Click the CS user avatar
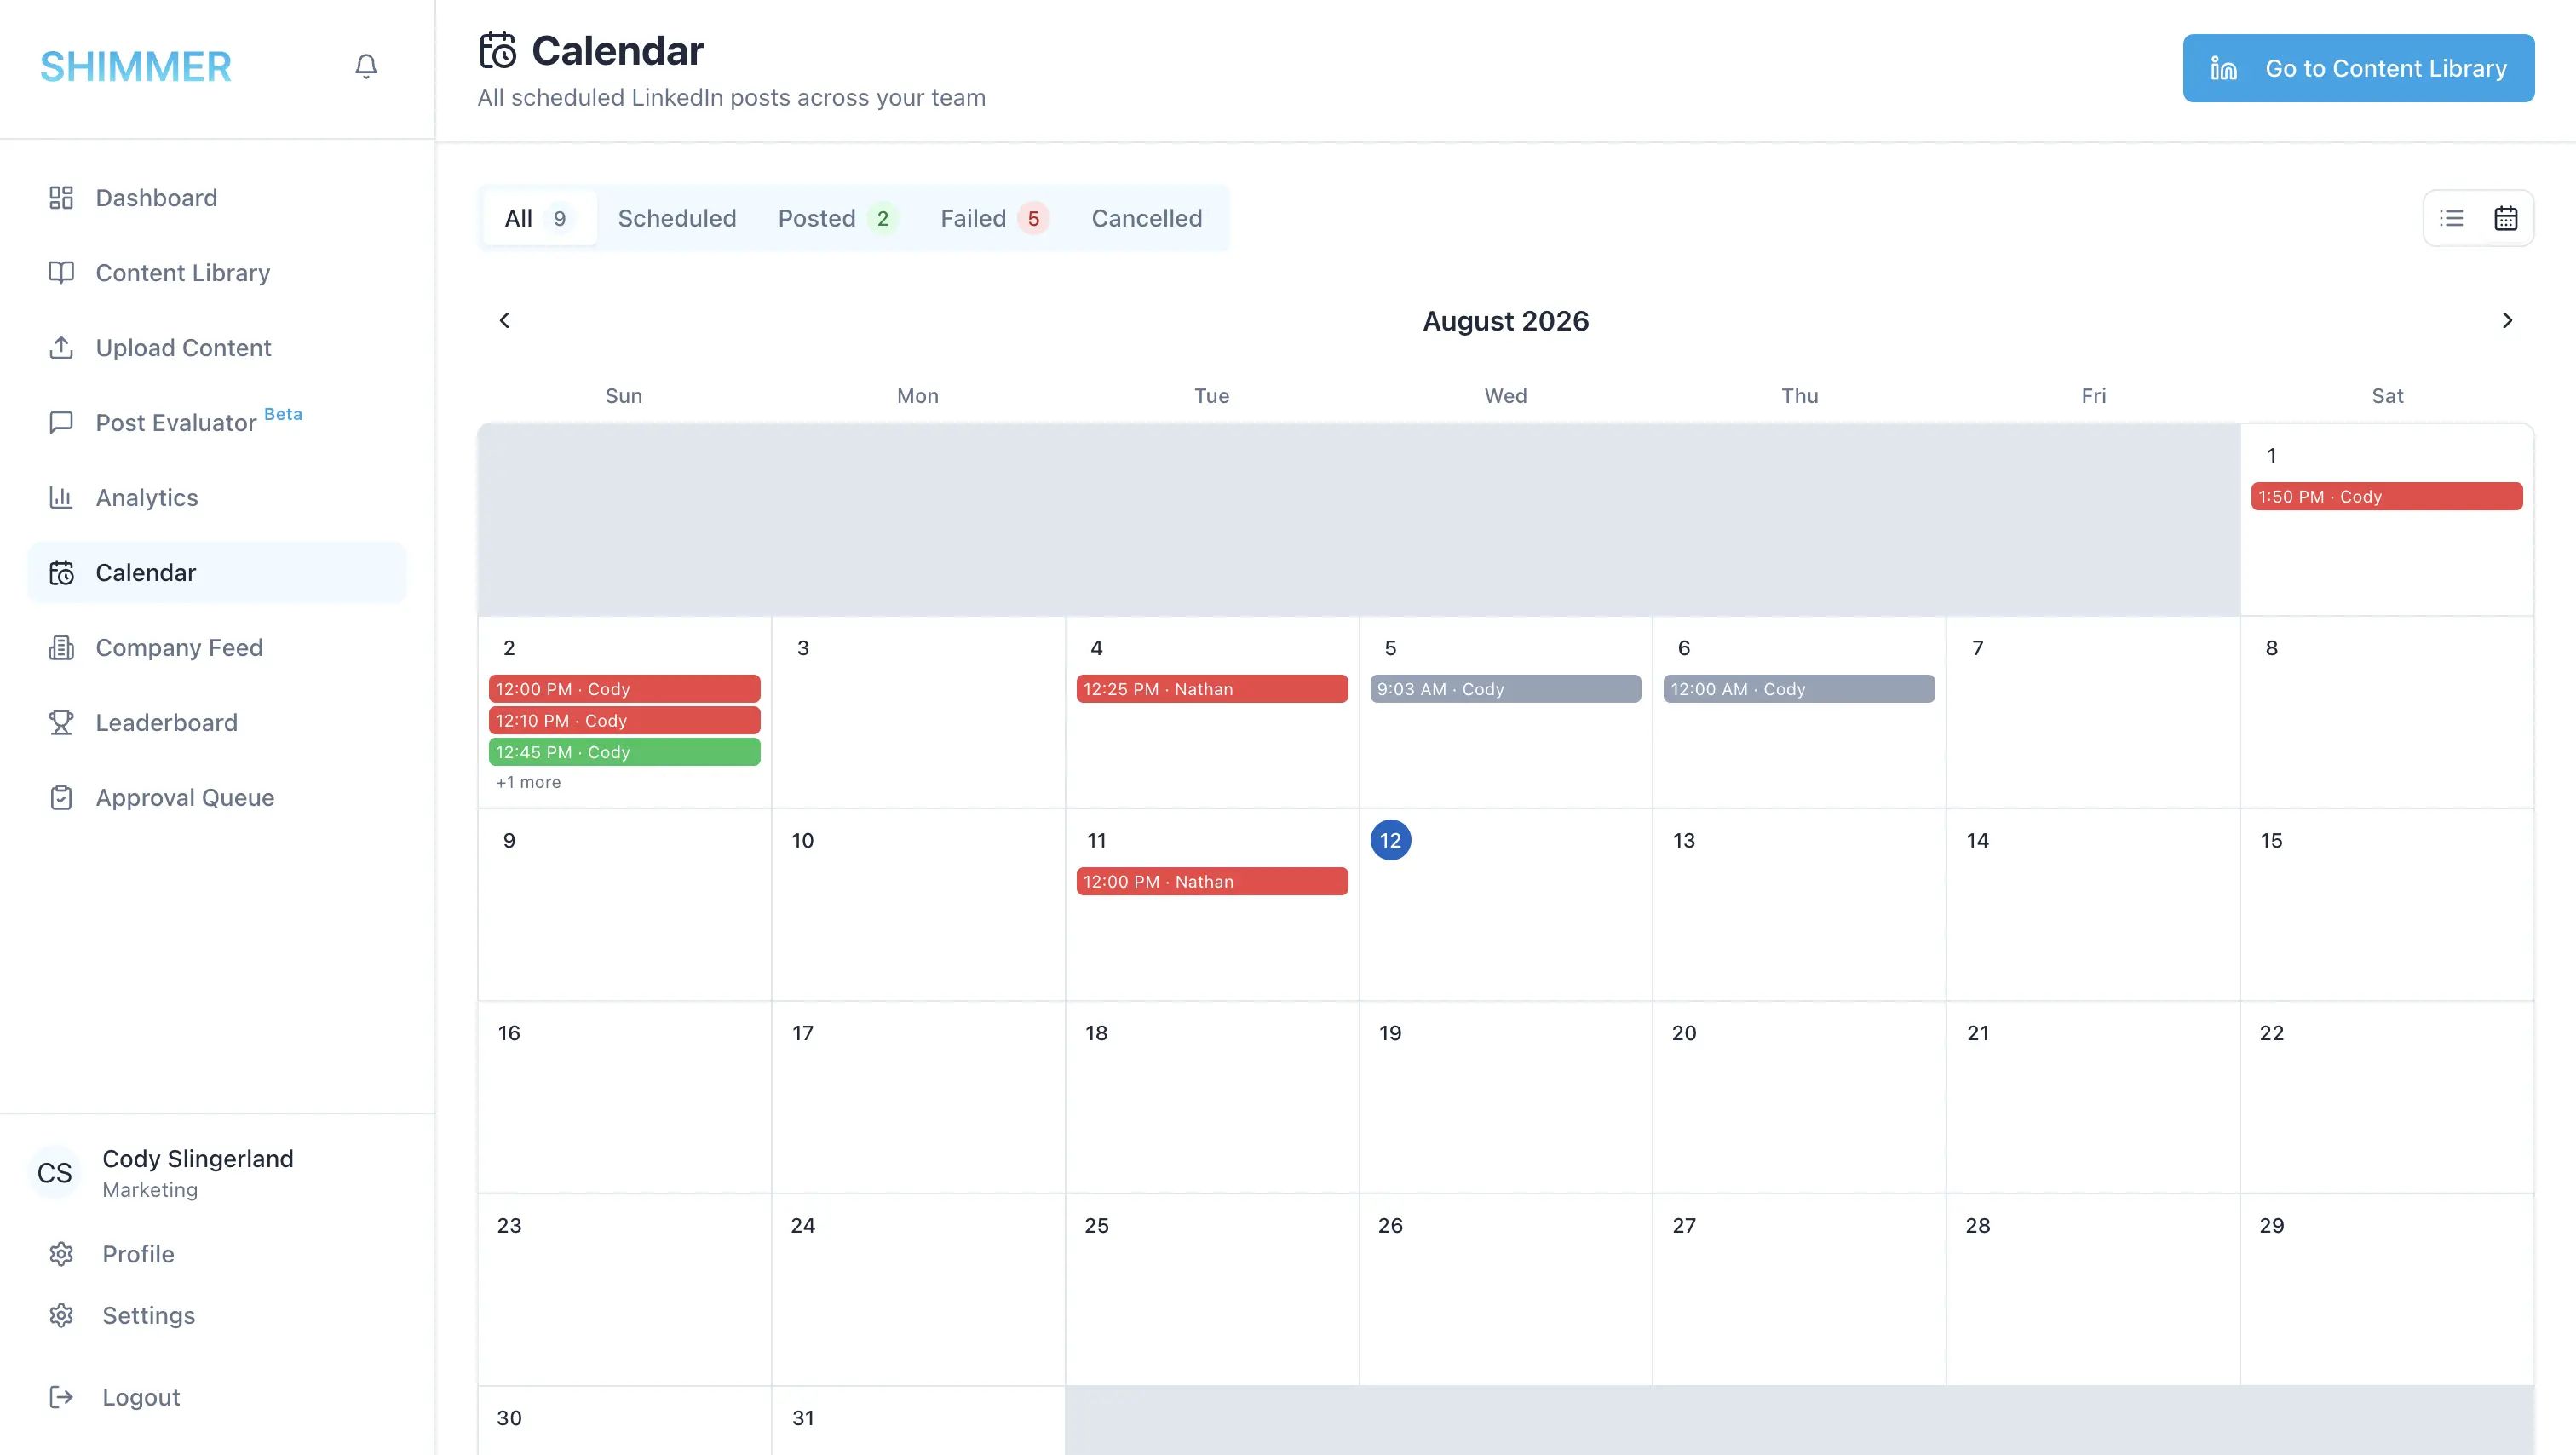The height and width of the screenshot is (1455, 2576). click(x=55, y=1173)
